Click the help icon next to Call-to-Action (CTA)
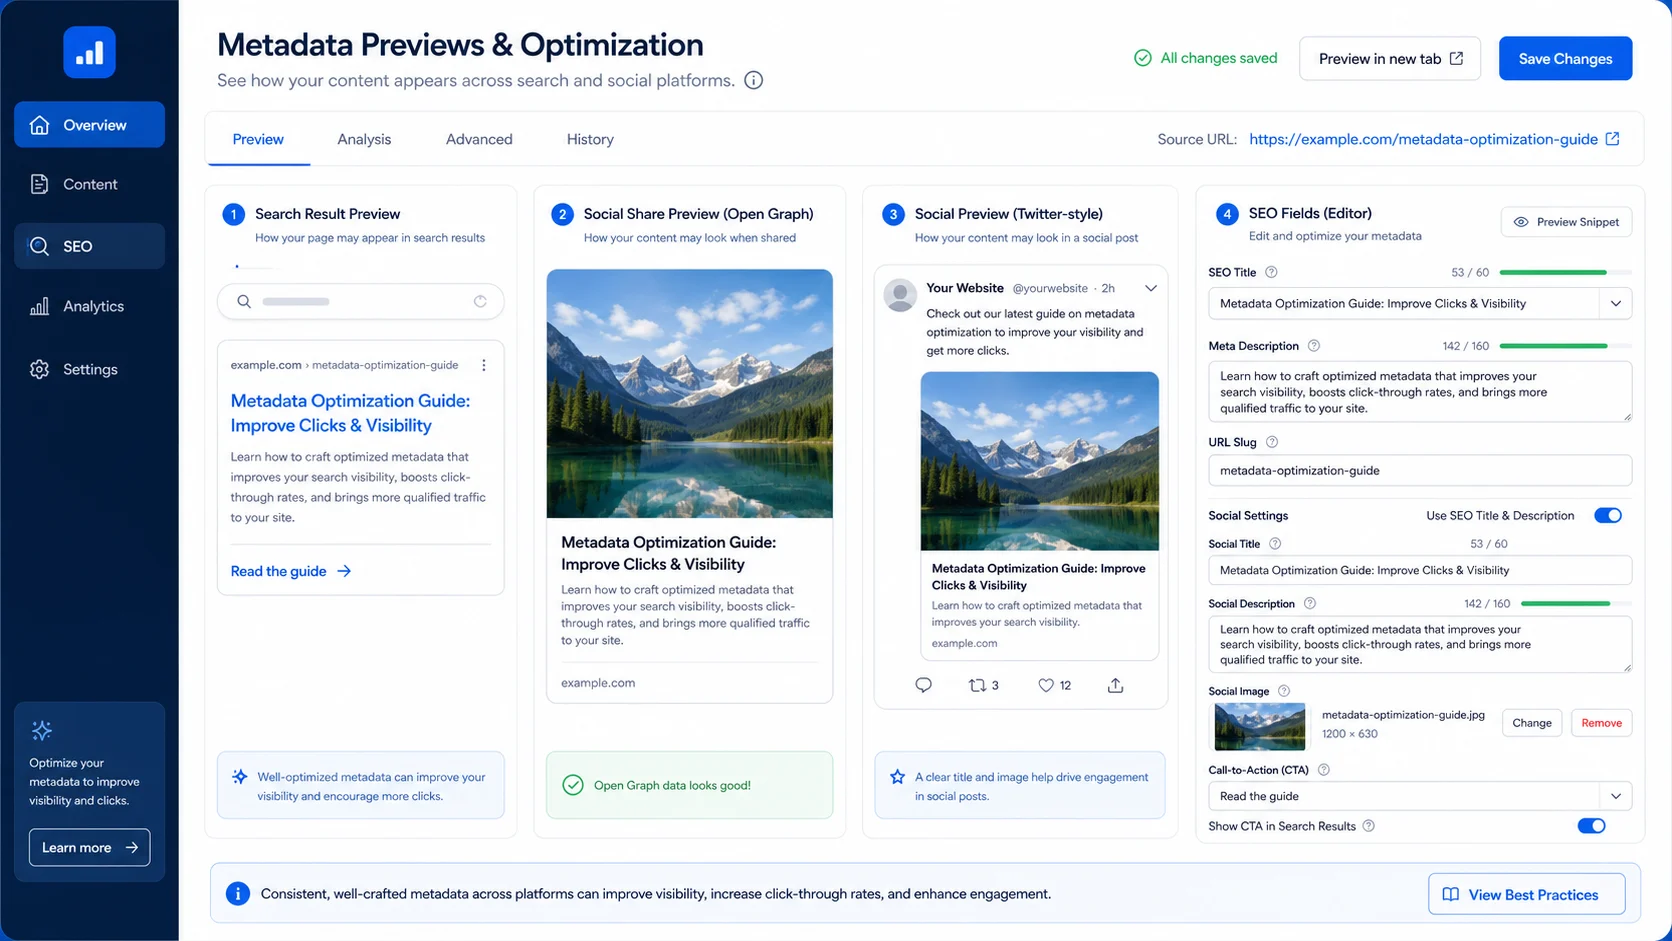 pyautogui.click(x=1324, y=770)
